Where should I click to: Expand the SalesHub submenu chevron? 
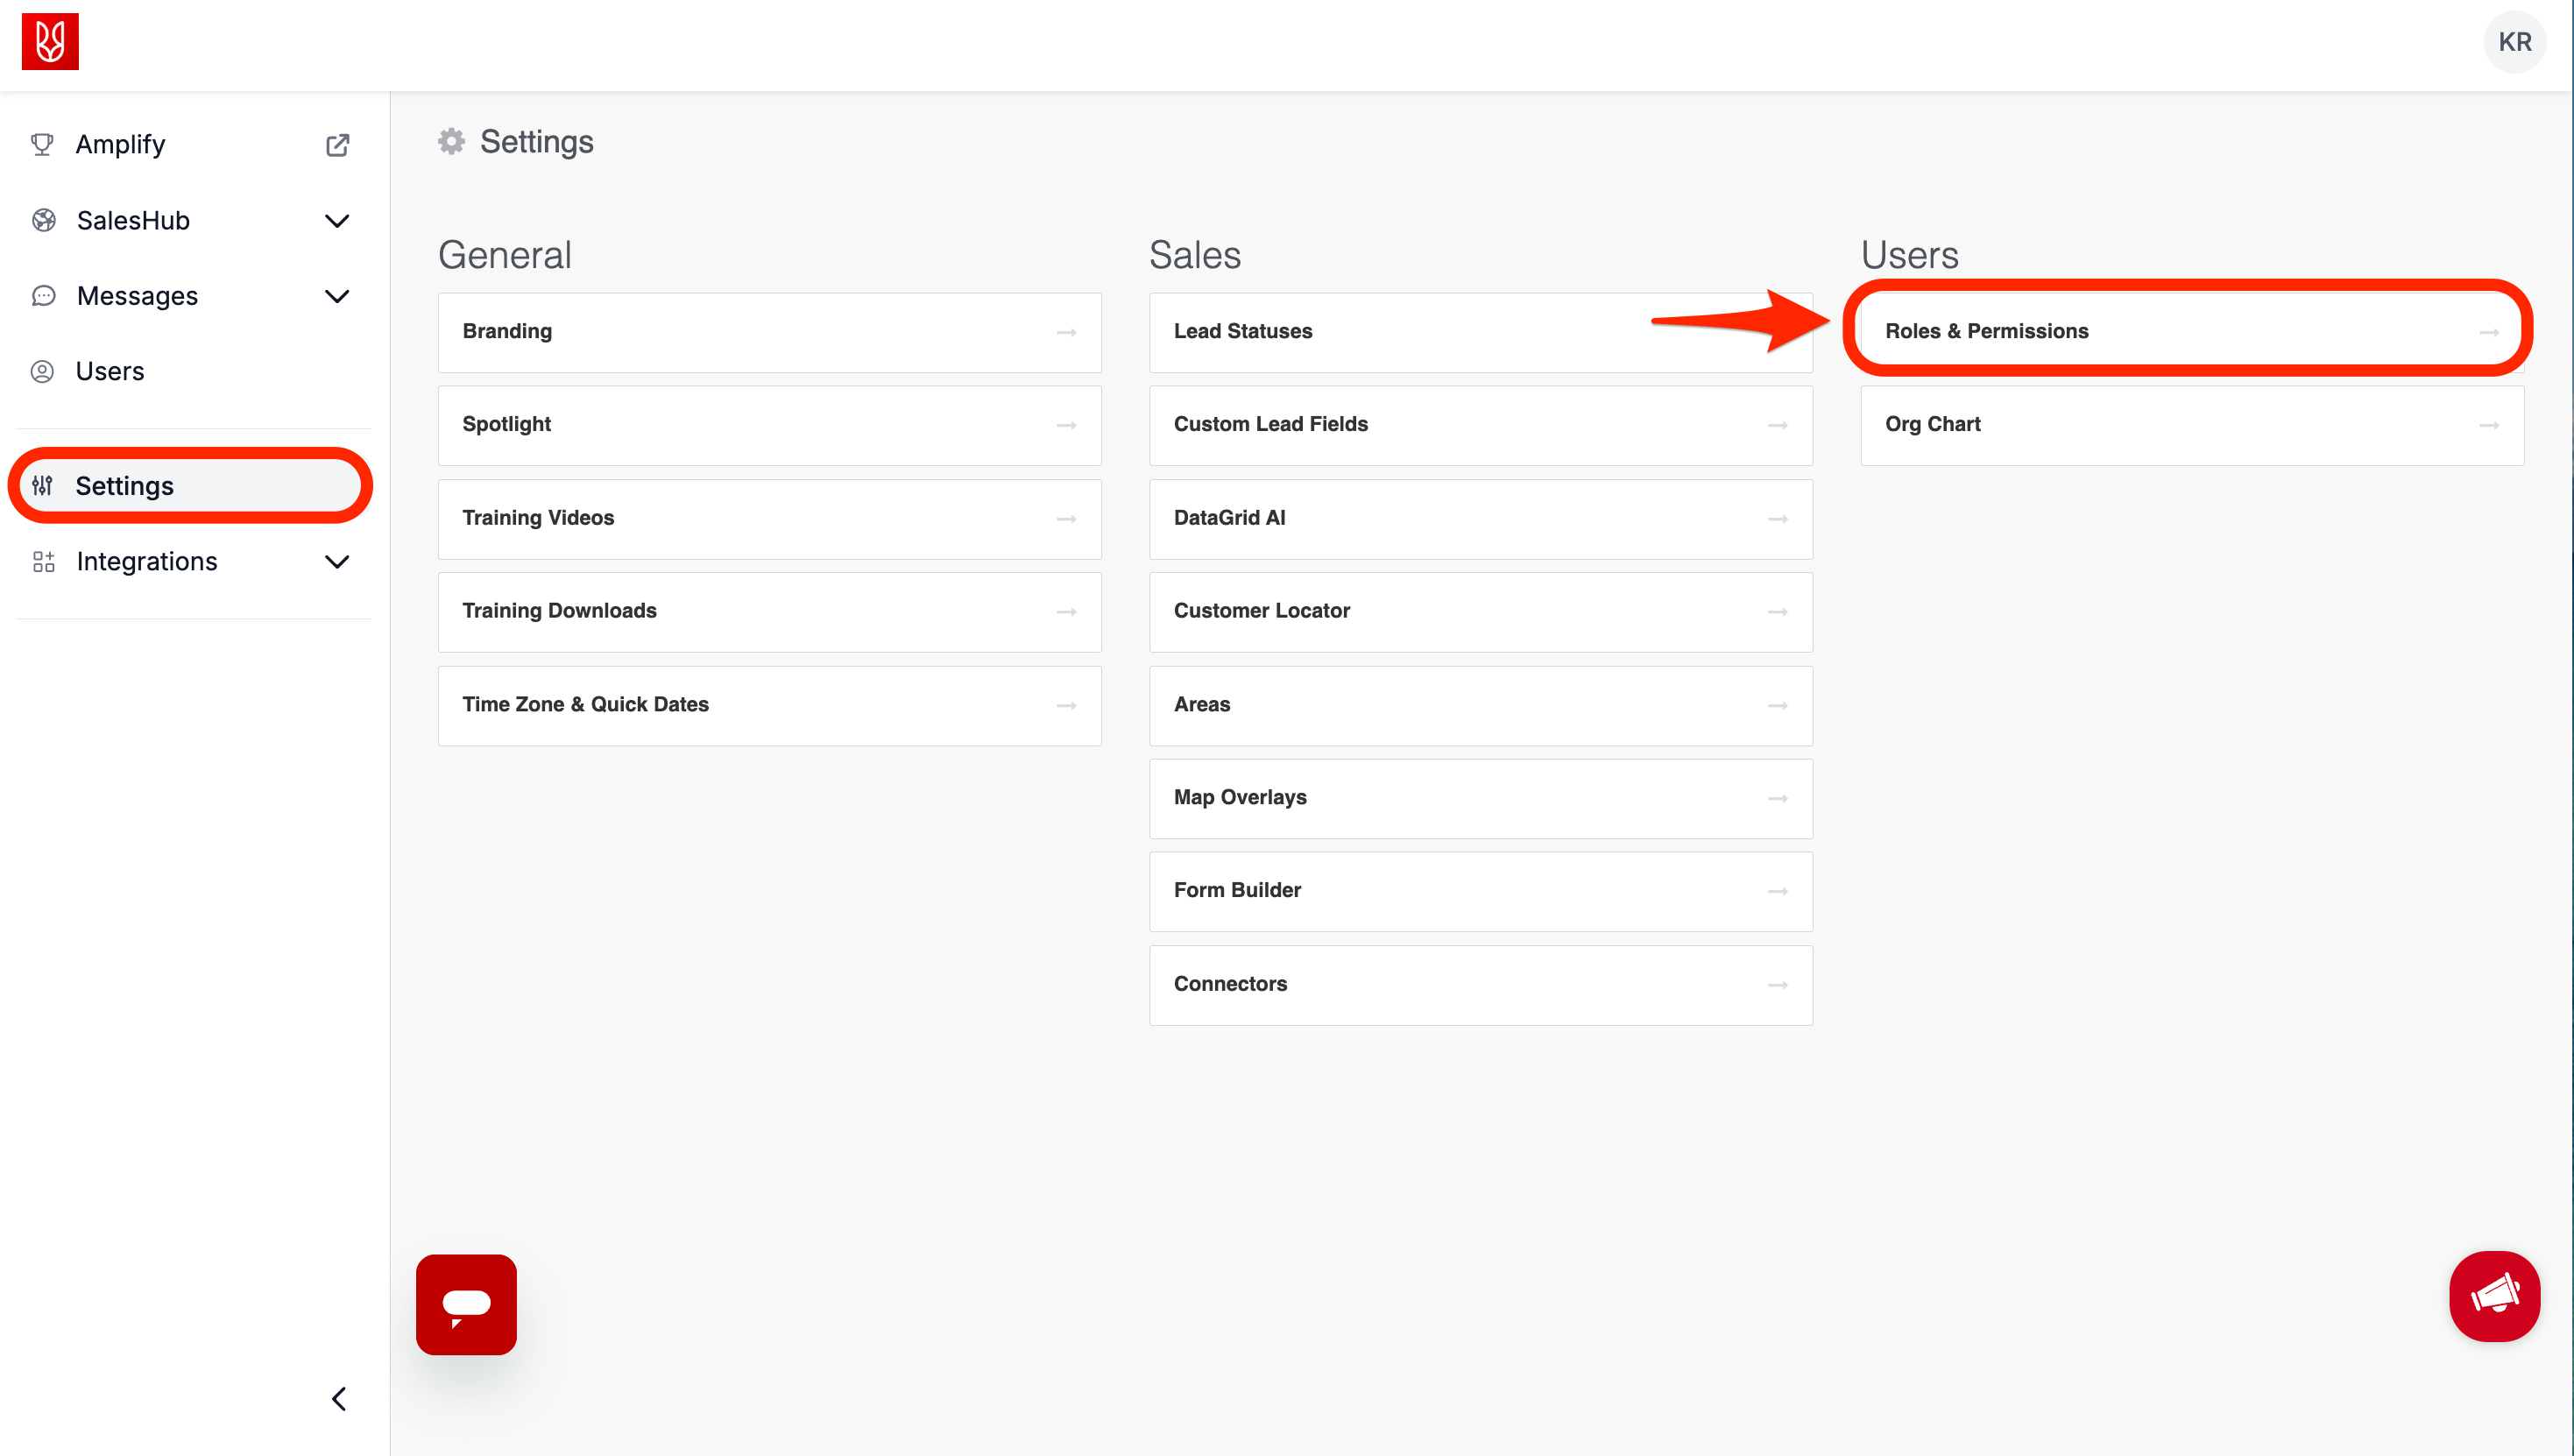337,221
